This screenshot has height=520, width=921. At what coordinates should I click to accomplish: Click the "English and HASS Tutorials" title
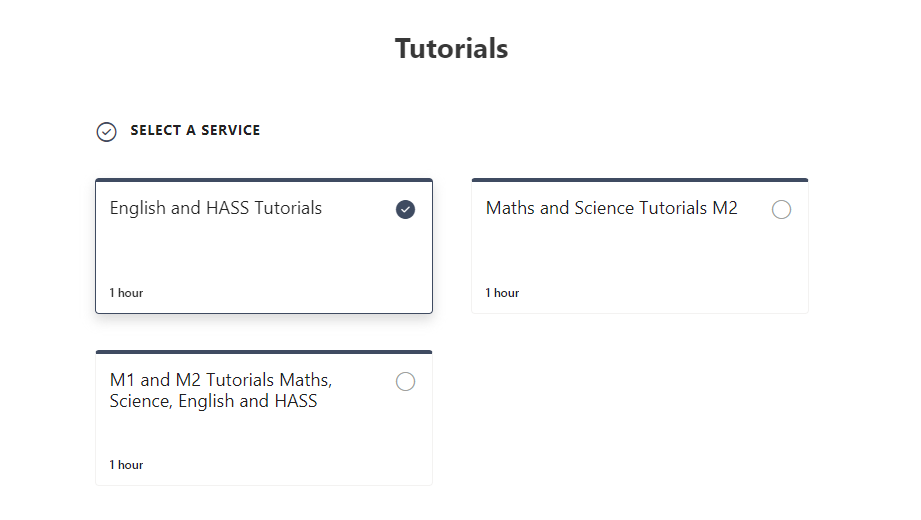point(216,208)
